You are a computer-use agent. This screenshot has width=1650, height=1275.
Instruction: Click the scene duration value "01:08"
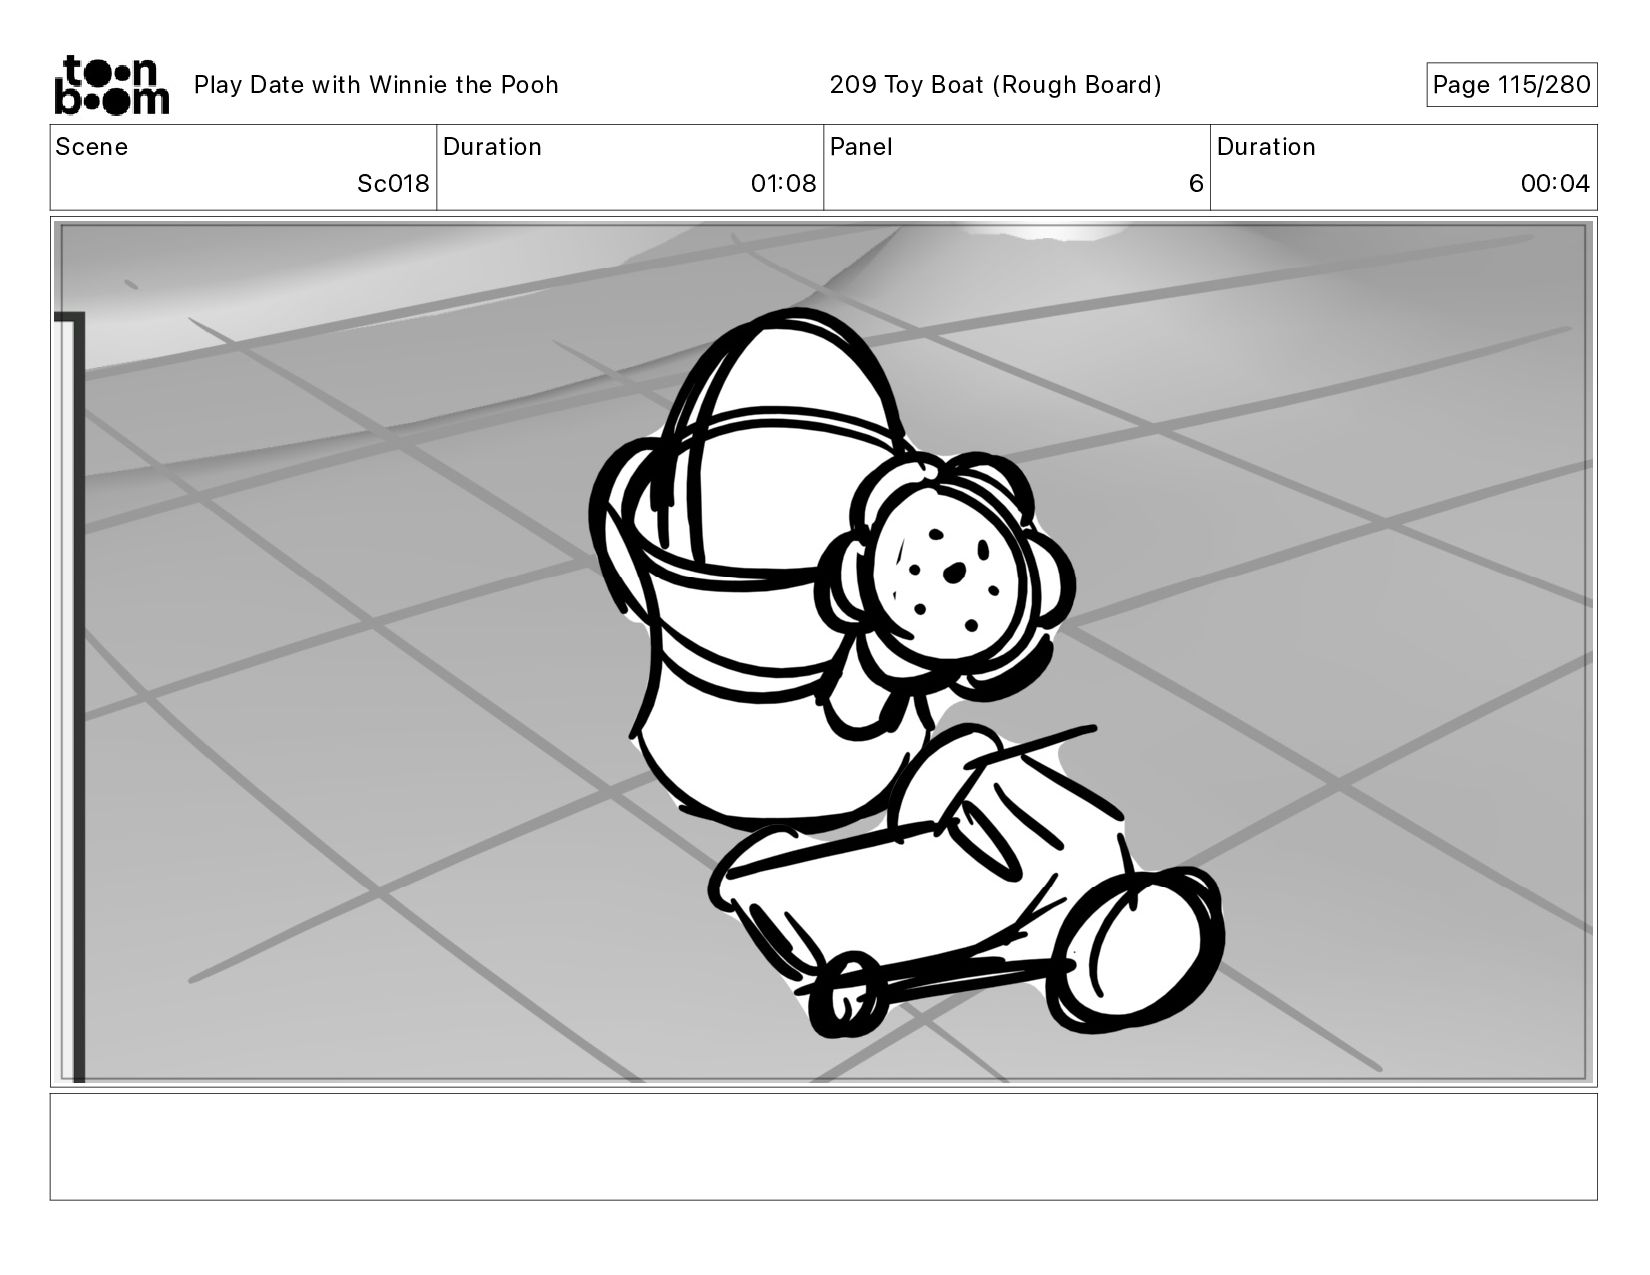[784, 184]
